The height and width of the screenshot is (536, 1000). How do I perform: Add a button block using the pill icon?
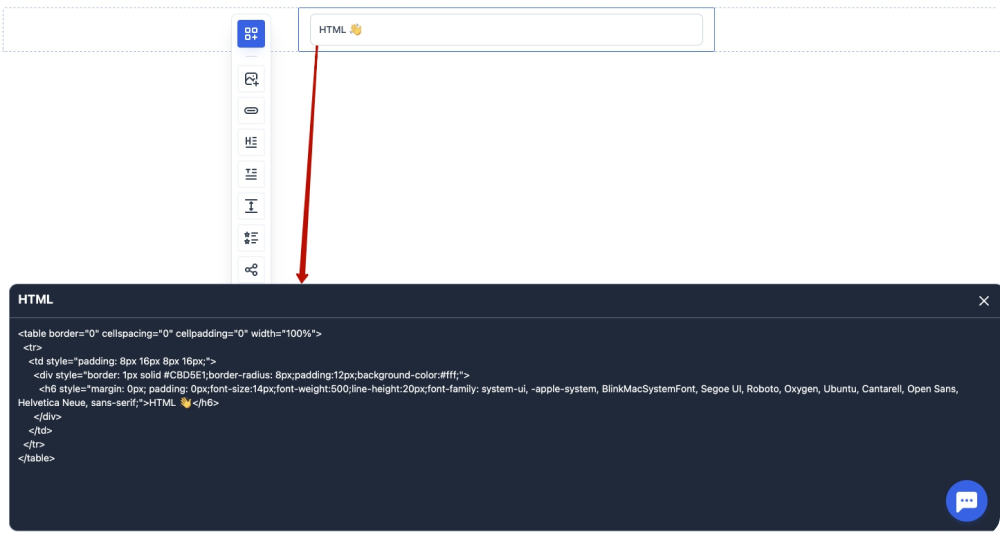click(251, 111)
